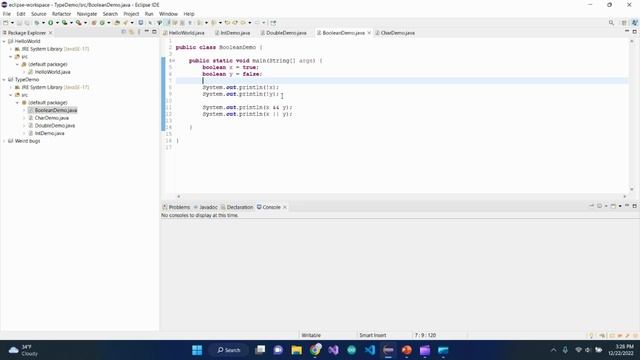Open the Run menu
The width and height of the screenshot is (640, 360).
[149, 14]
